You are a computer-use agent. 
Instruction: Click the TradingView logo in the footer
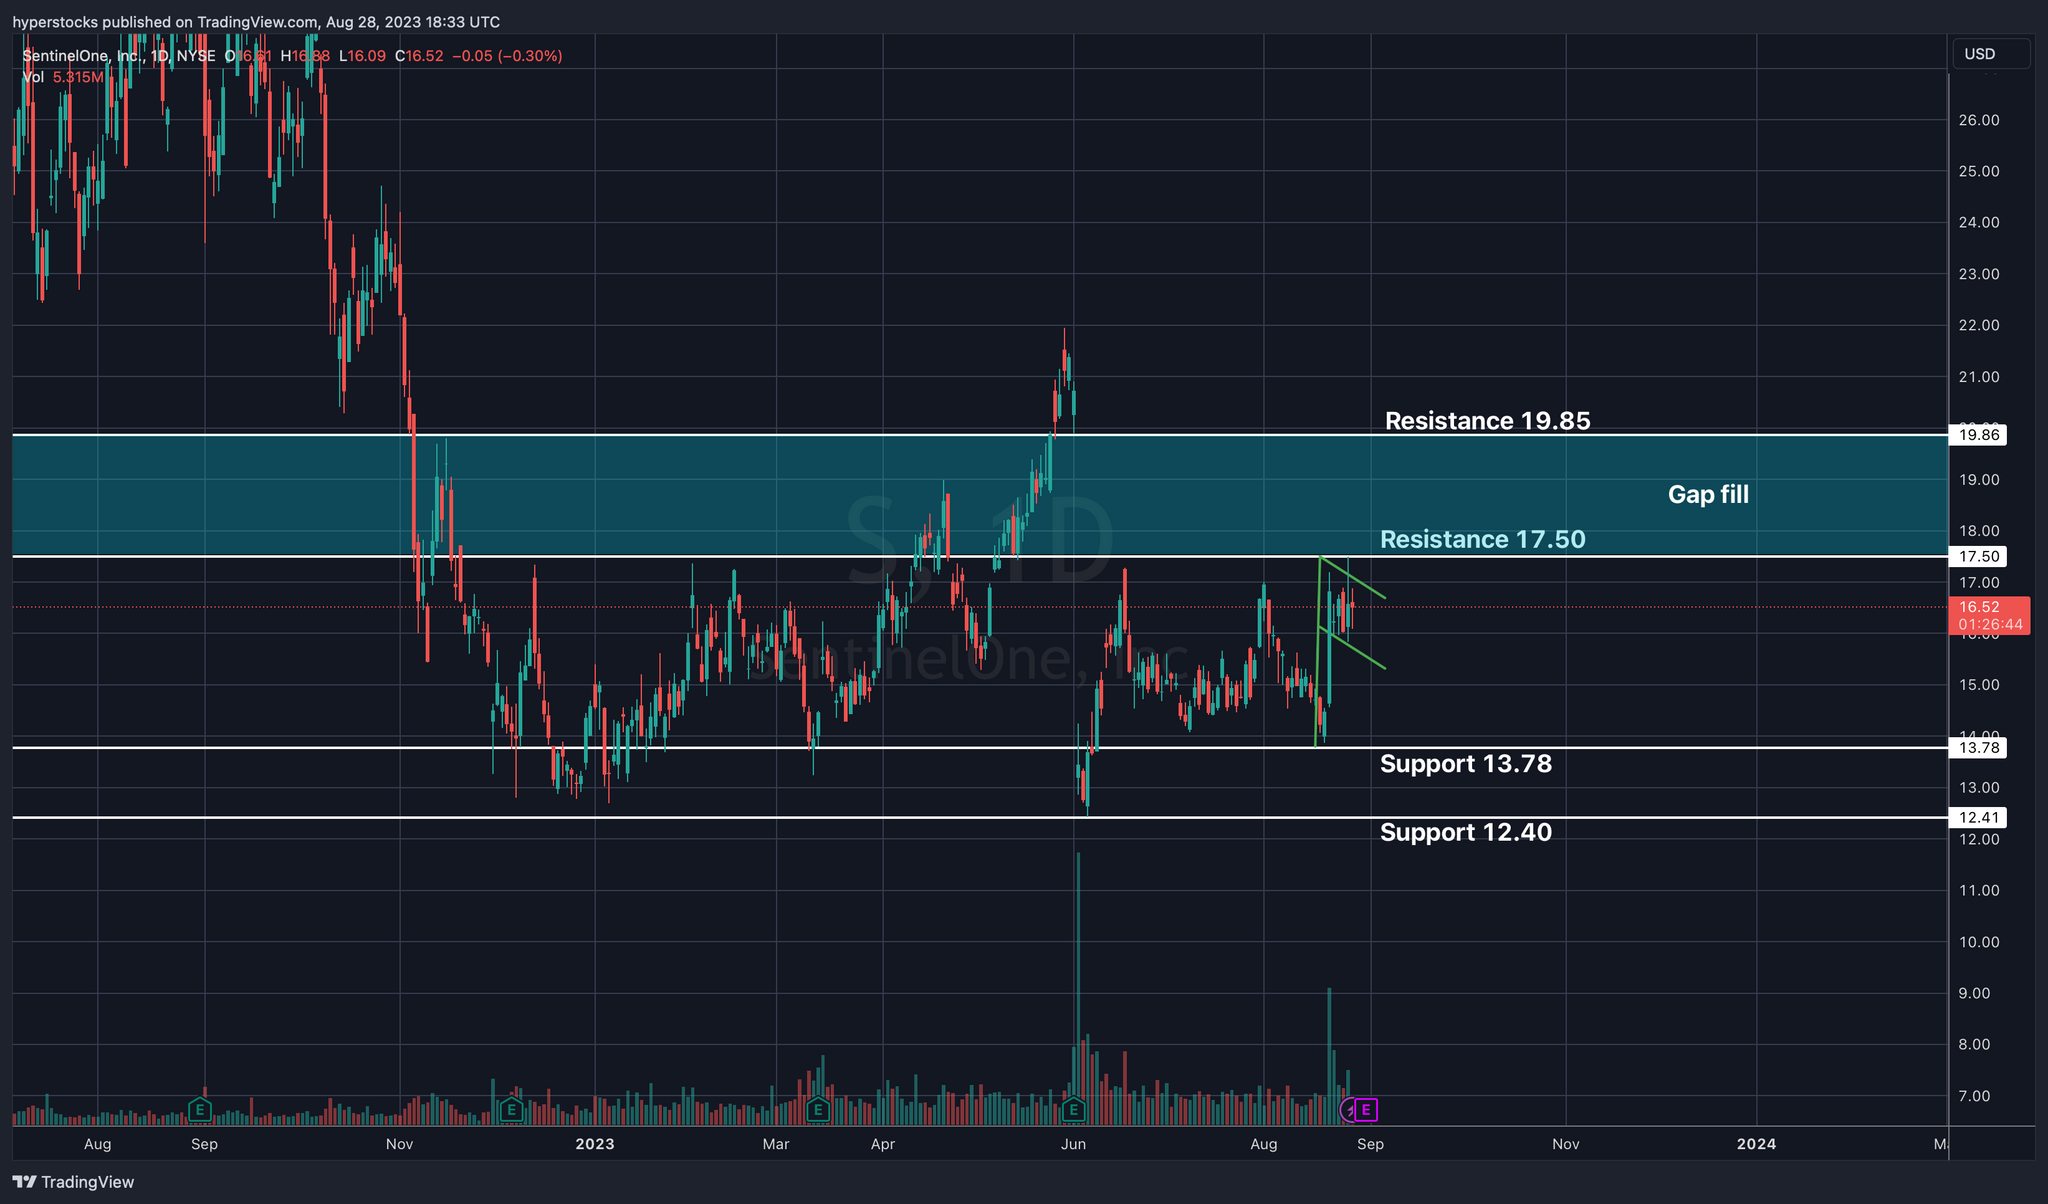point(73,1182)
